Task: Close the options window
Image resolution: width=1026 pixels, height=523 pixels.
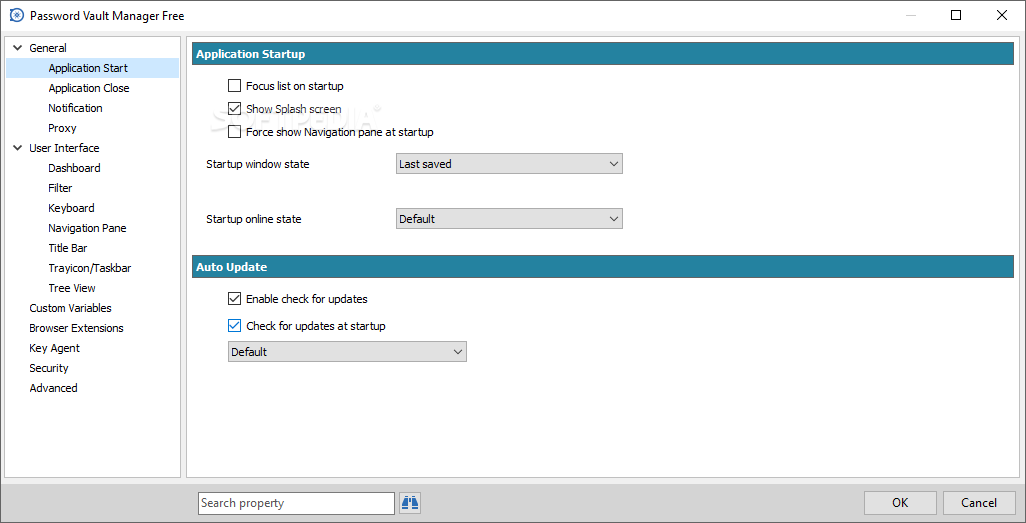Action: click(x=1002, y=15)
